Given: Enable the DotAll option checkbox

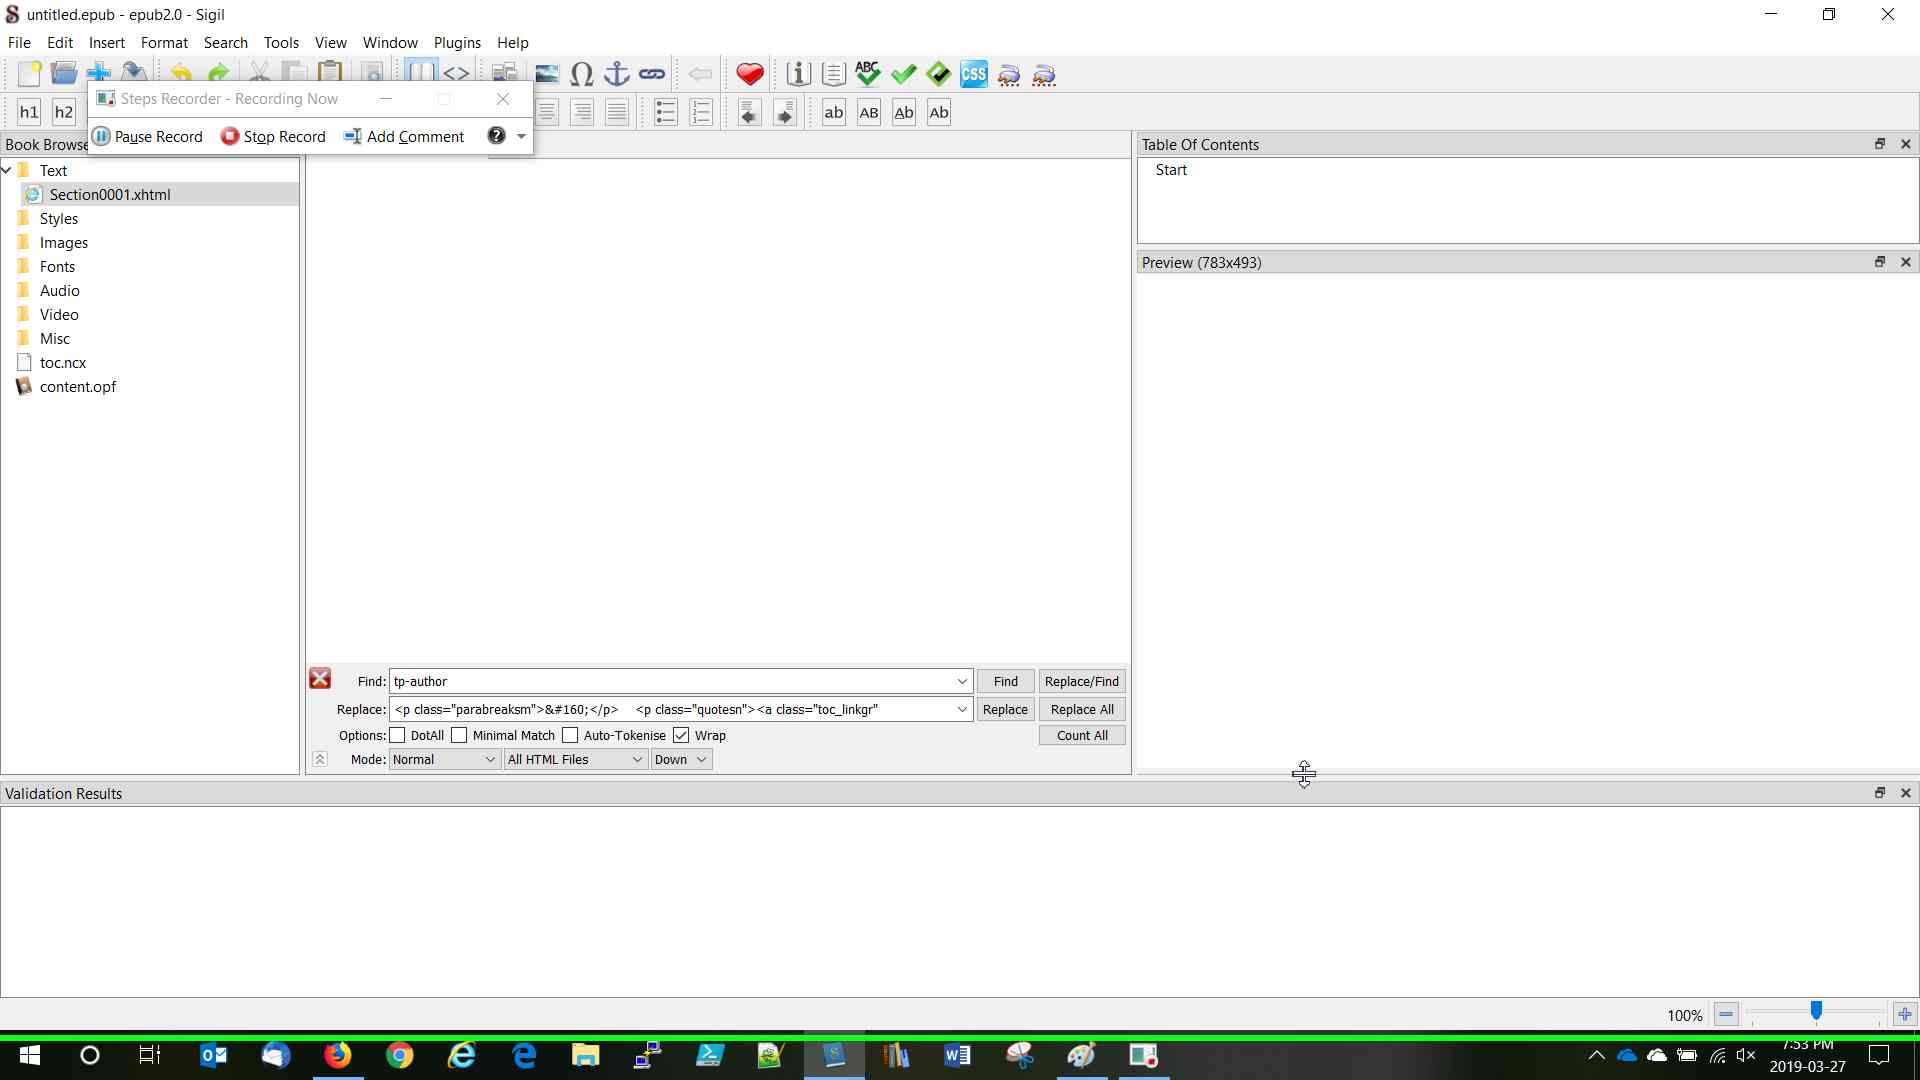Looking at the screenshot, I should [398, 735].
